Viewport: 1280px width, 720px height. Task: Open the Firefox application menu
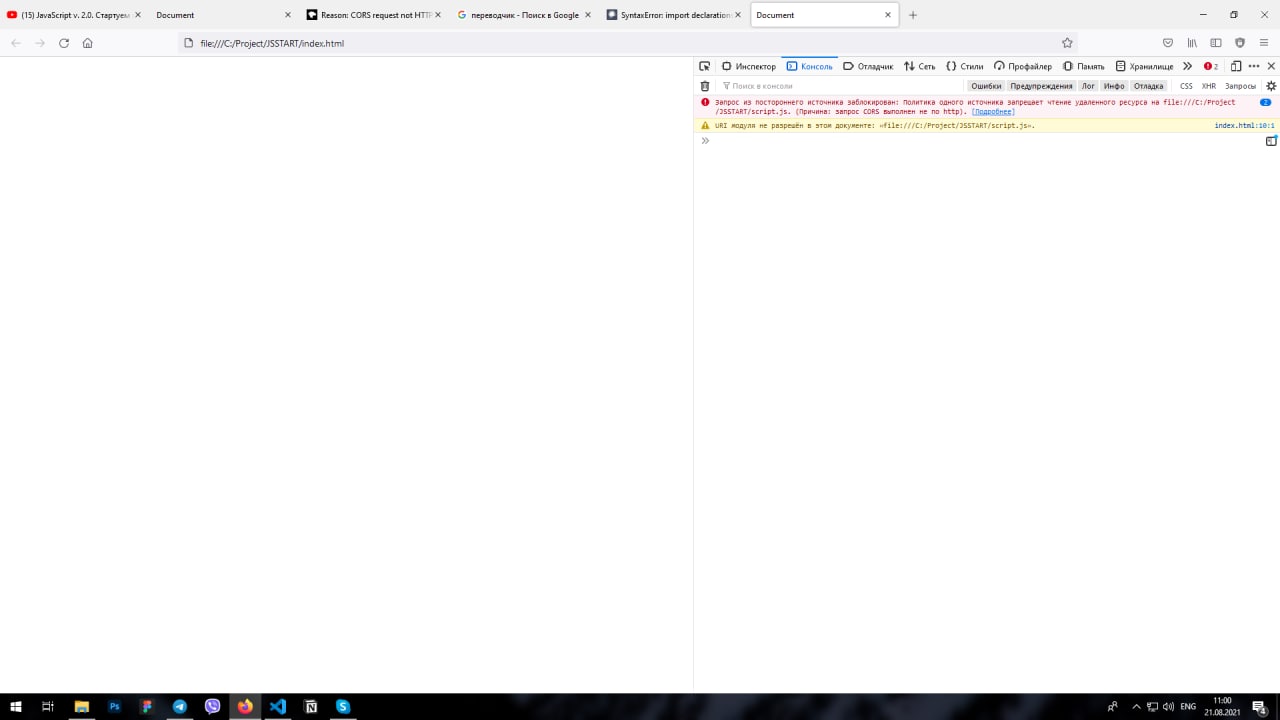click(1264, 43)
